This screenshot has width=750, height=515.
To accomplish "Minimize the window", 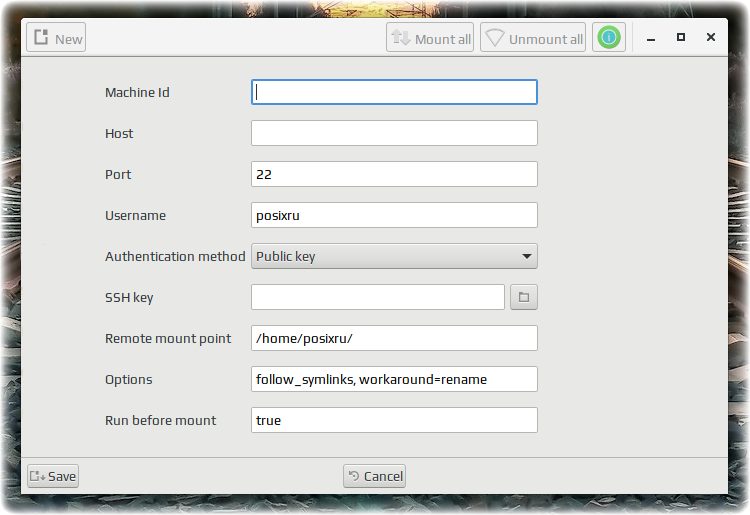I will [651, 38].
